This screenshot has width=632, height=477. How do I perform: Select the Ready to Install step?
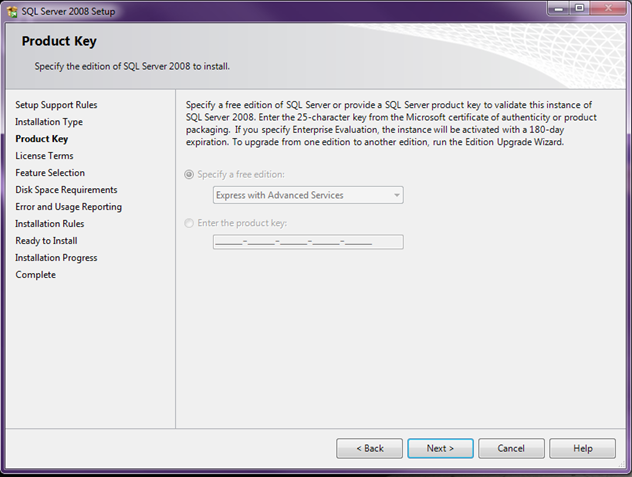46,241
